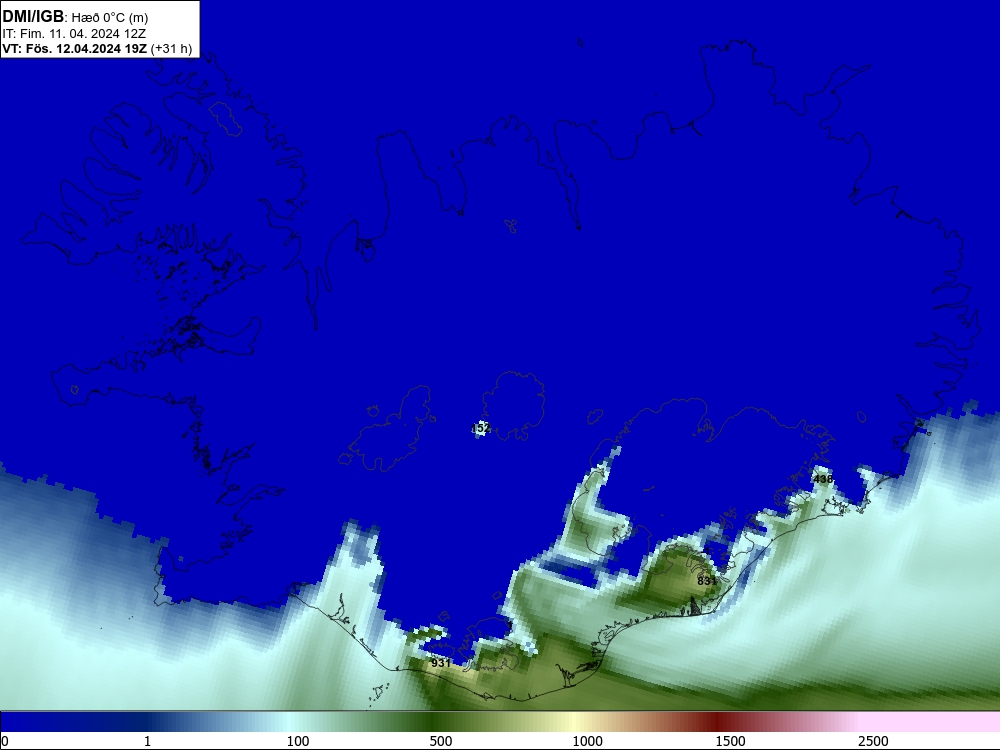Click the 500 label on the color scale
1000x750 pixels.
click(x=441, y=741)
